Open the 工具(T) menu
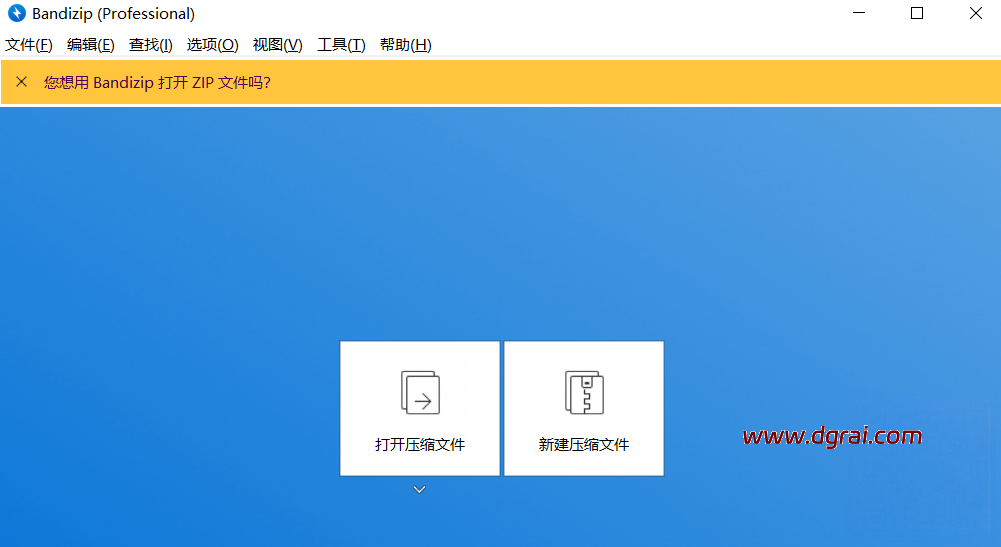Screen dimensions: 1001x547 point(342,45)
